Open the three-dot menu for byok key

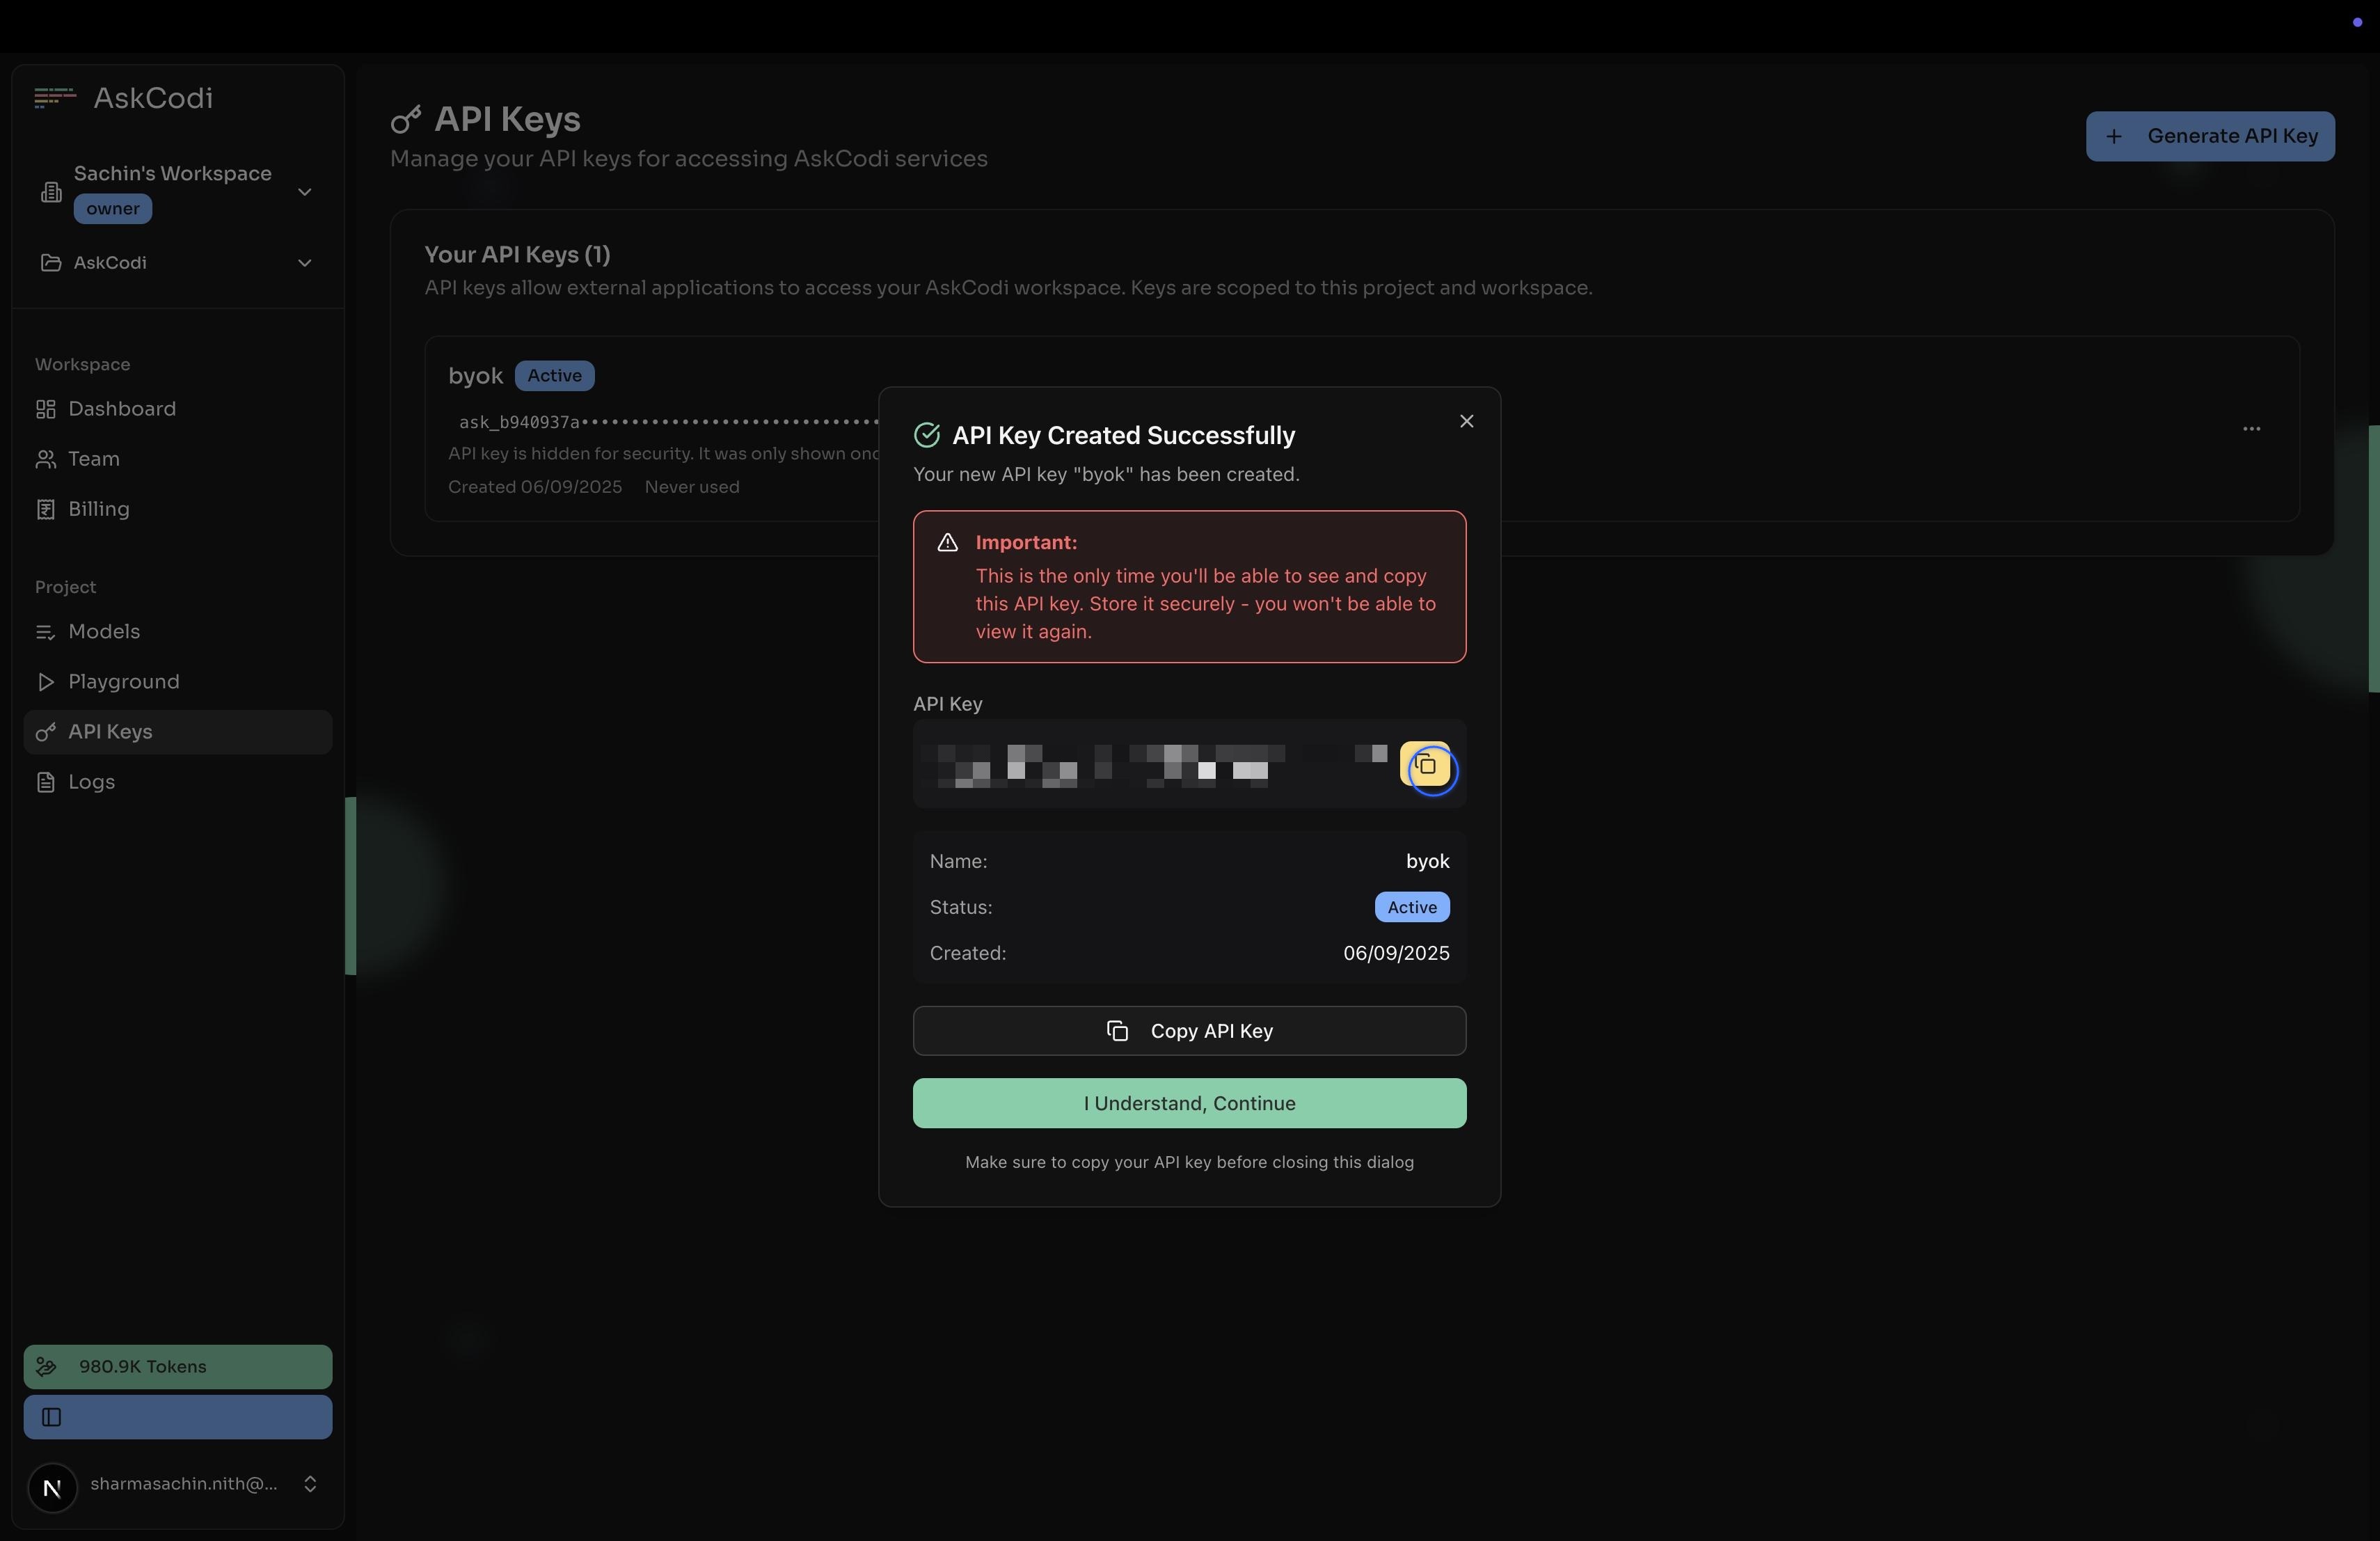point(2251,429)
